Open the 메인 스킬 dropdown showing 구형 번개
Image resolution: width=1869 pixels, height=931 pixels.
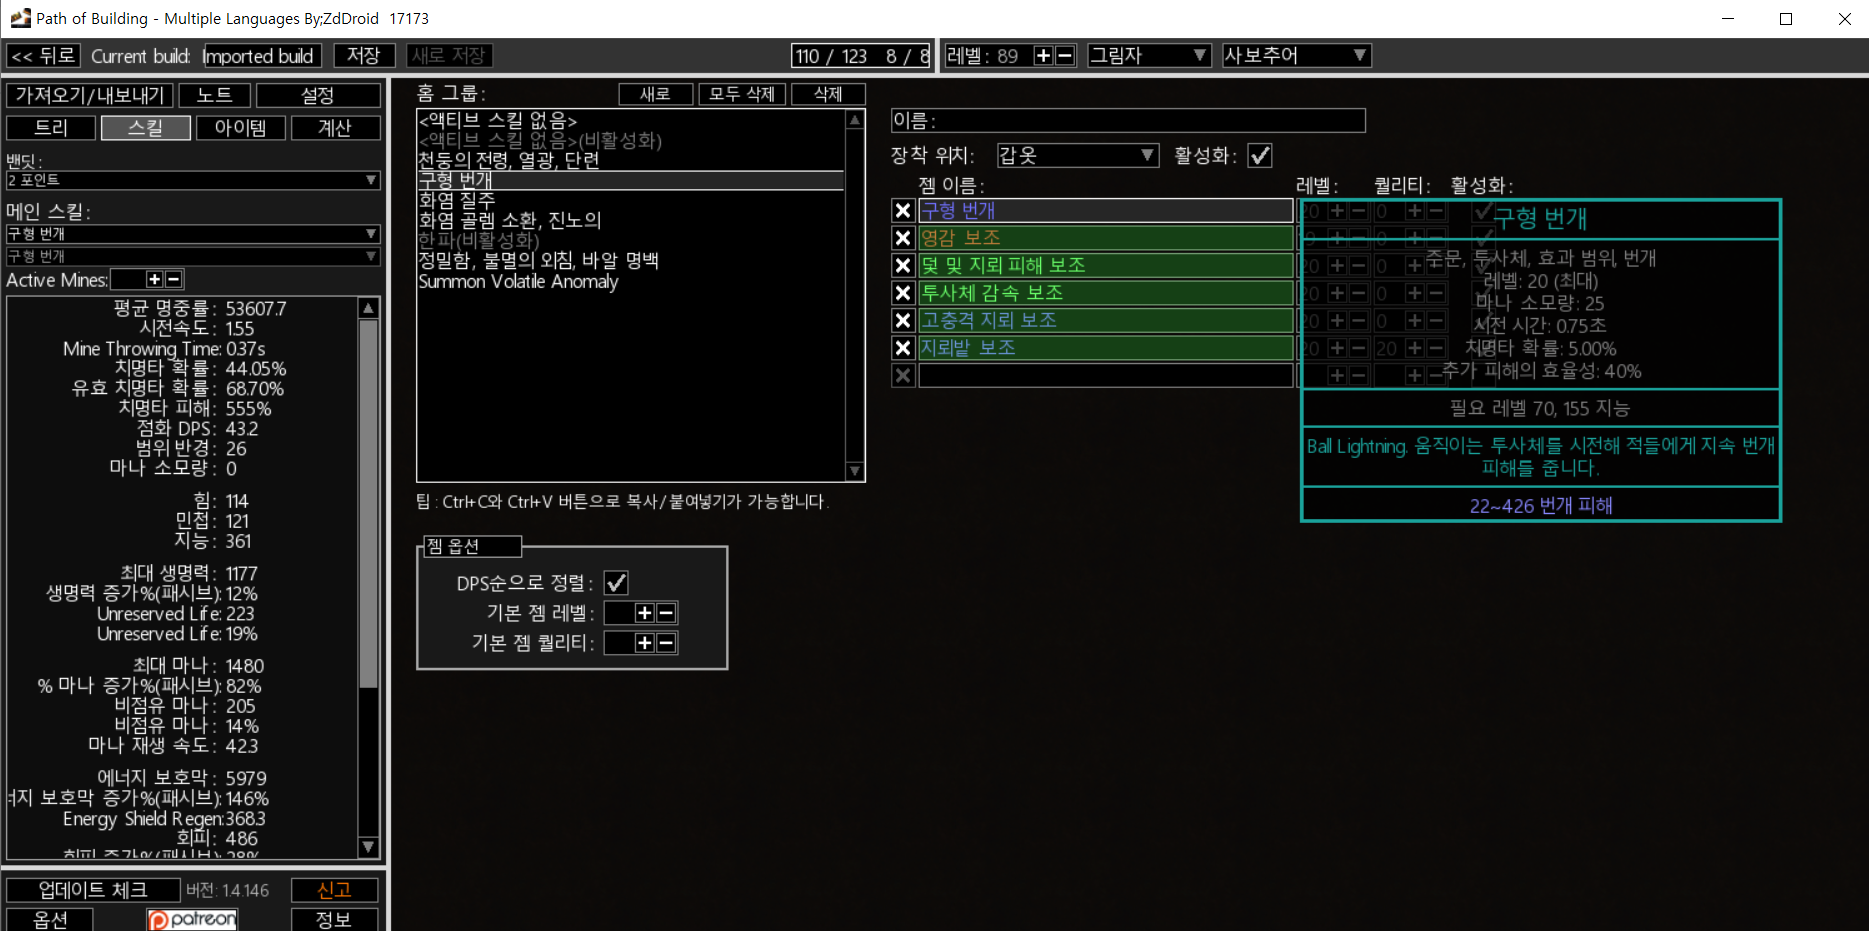(193, 234)
